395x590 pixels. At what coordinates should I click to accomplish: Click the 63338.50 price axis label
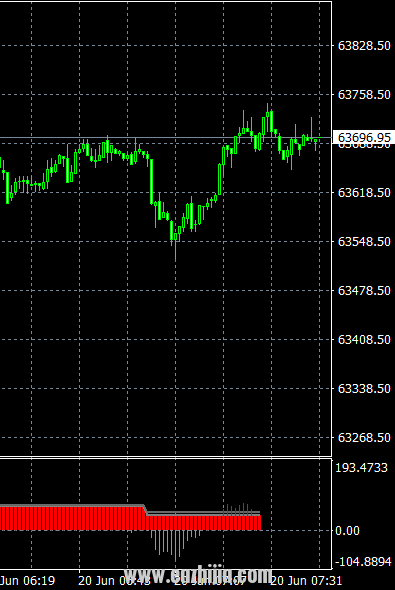364,389
